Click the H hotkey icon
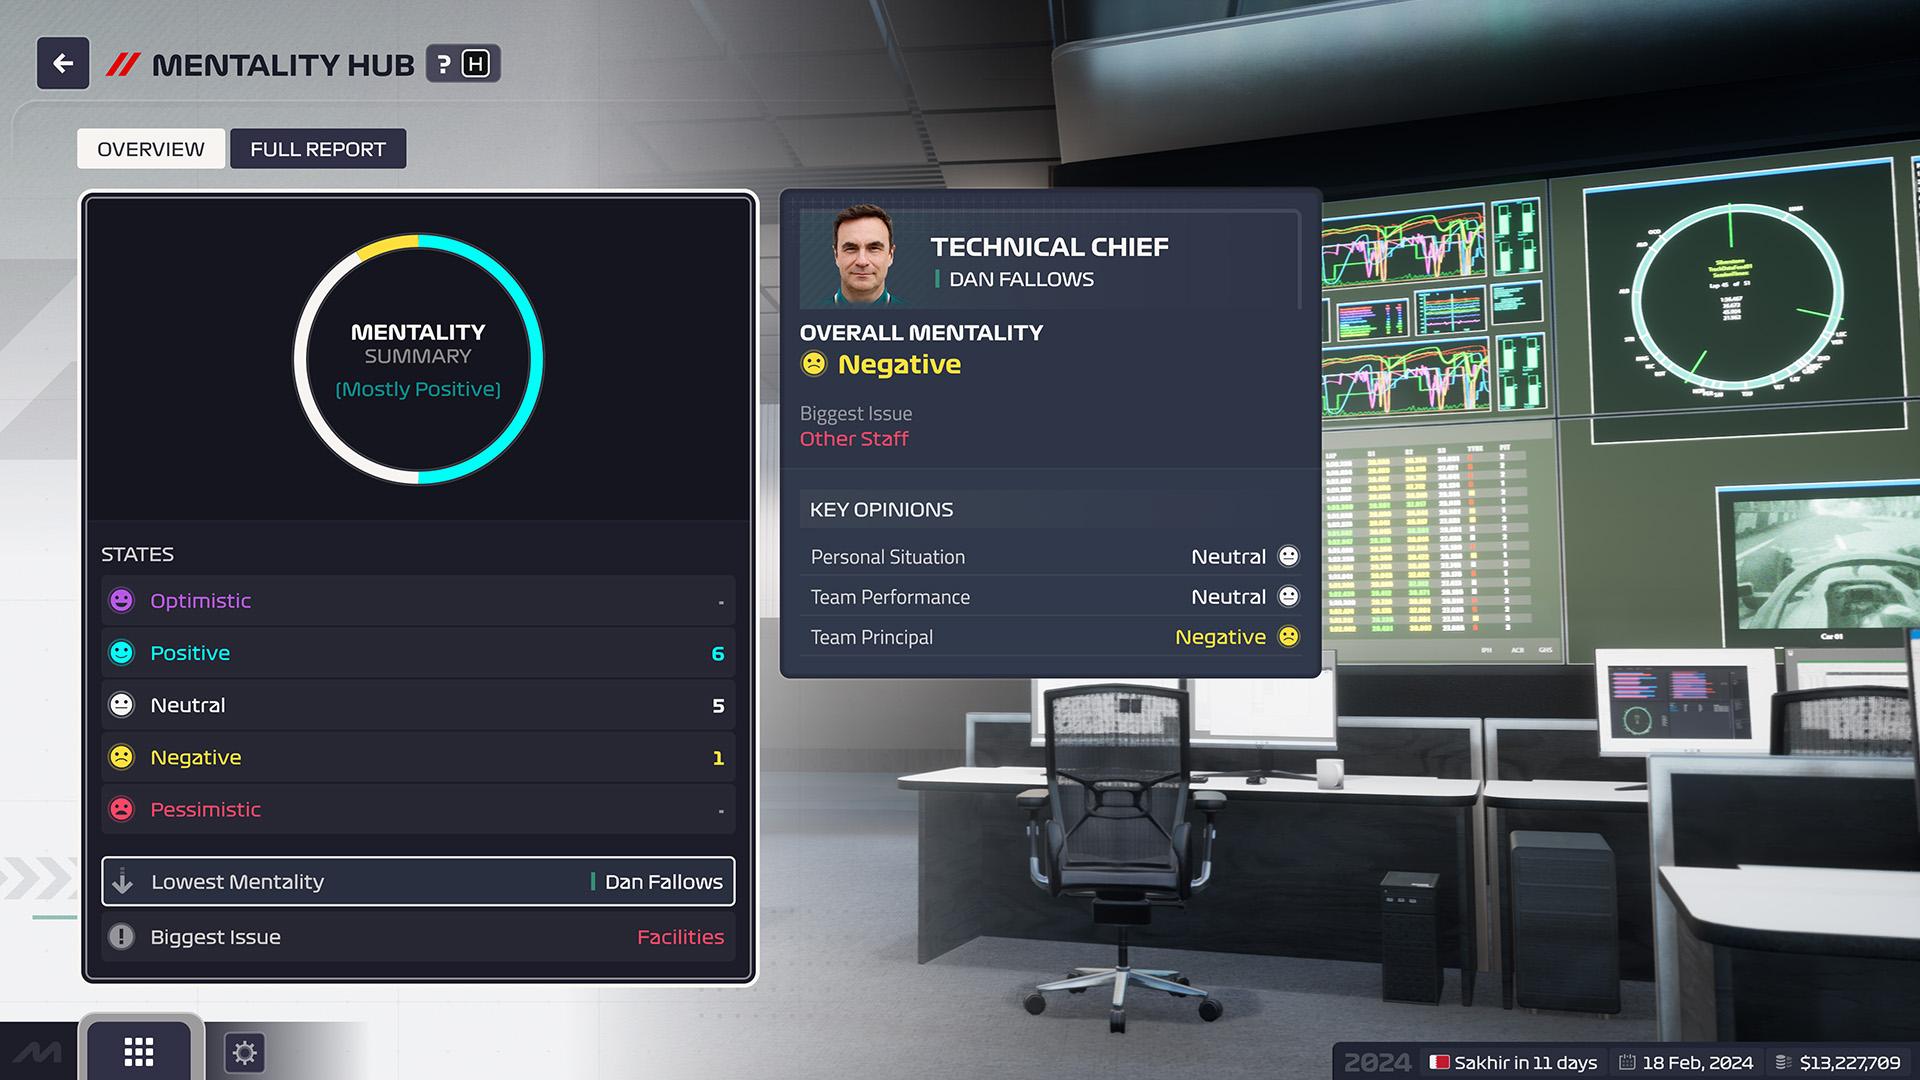 476,62
